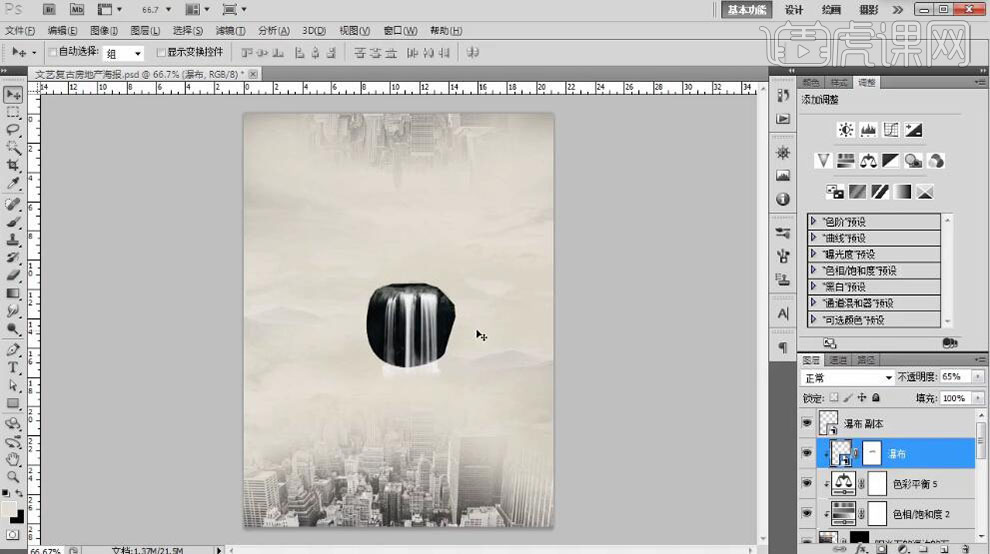Expand the '色阶'预设 list

click(813, 221)
